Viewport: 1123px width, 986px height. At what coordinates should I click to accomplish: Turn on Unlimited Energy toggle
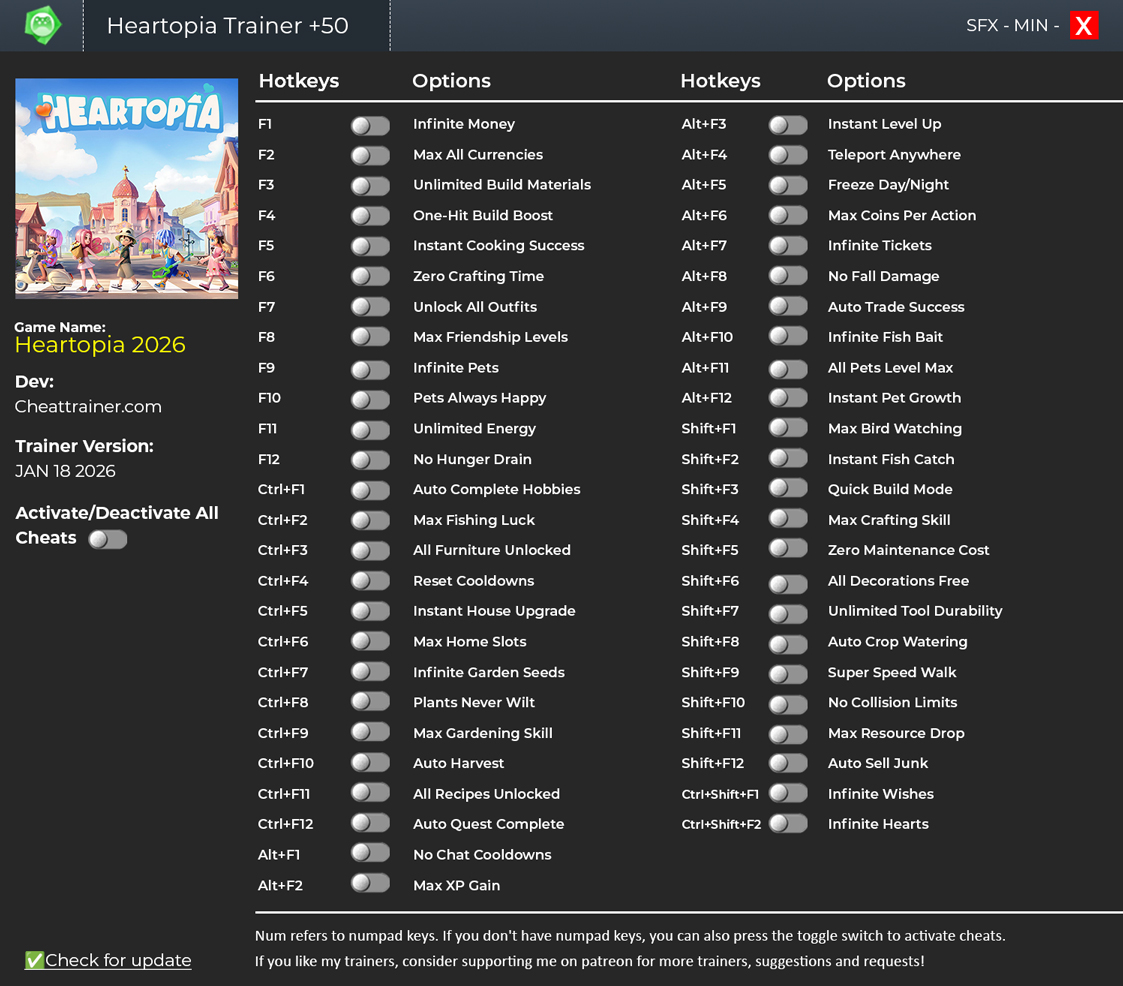tap(370, 429)
